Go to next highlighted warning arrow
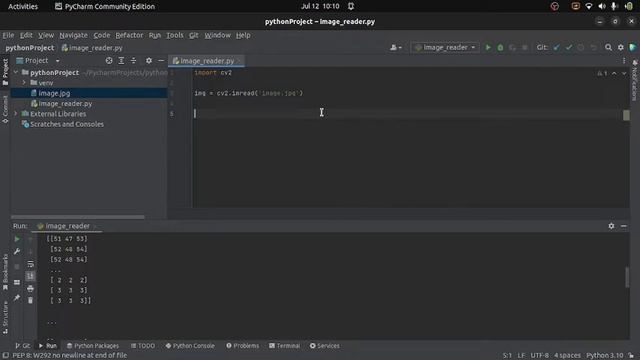Image resolution: width=640 pixels, height=360 pixels. 624,73
